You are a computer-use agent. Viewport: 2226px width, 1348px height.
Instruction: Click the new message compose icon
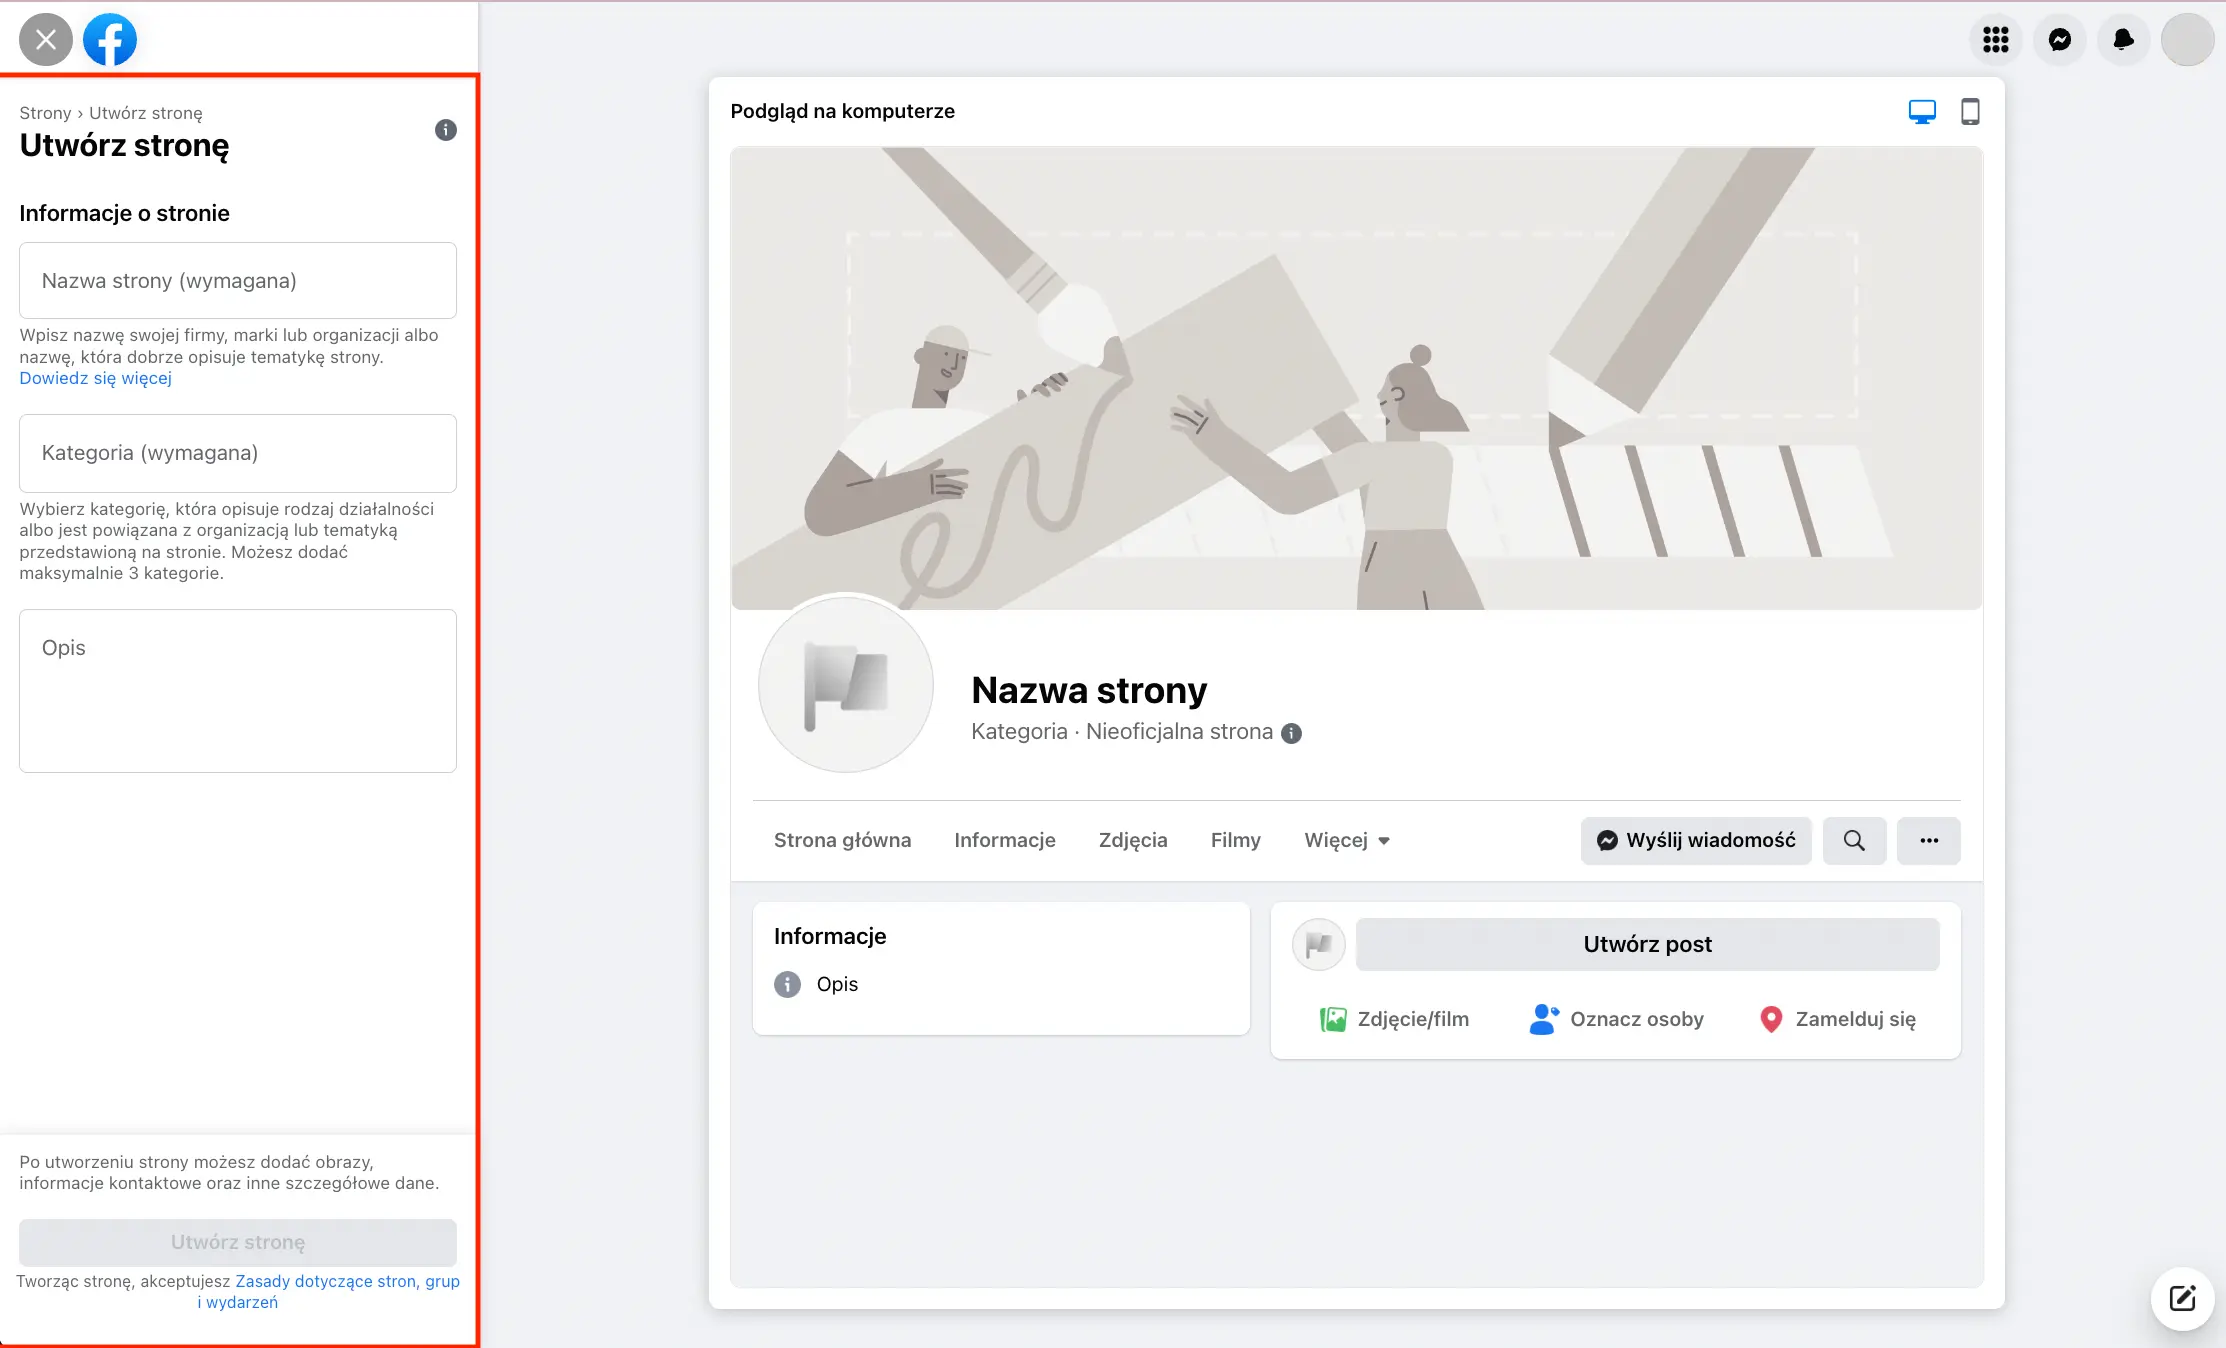(2182, 1299)
